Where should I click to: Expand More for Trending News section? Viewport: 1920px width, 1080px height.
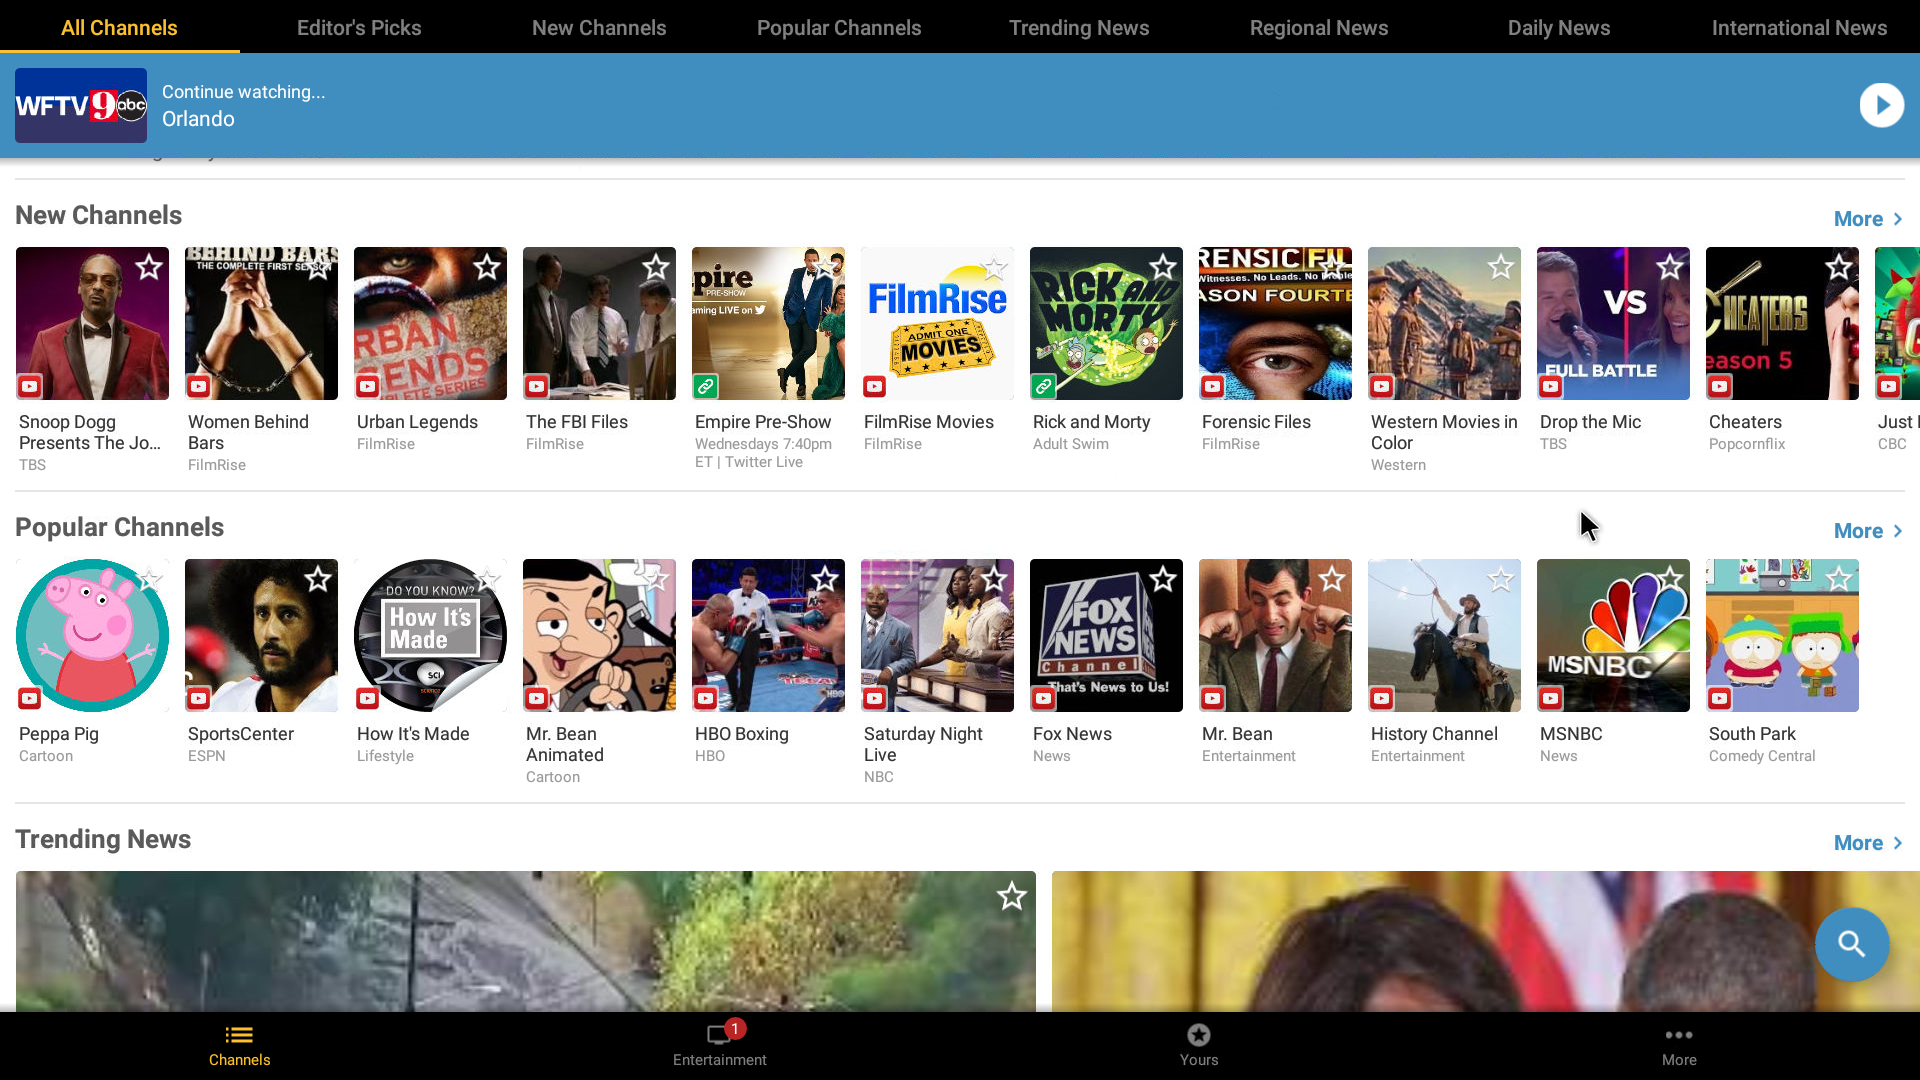click(x=1868, y=843)
